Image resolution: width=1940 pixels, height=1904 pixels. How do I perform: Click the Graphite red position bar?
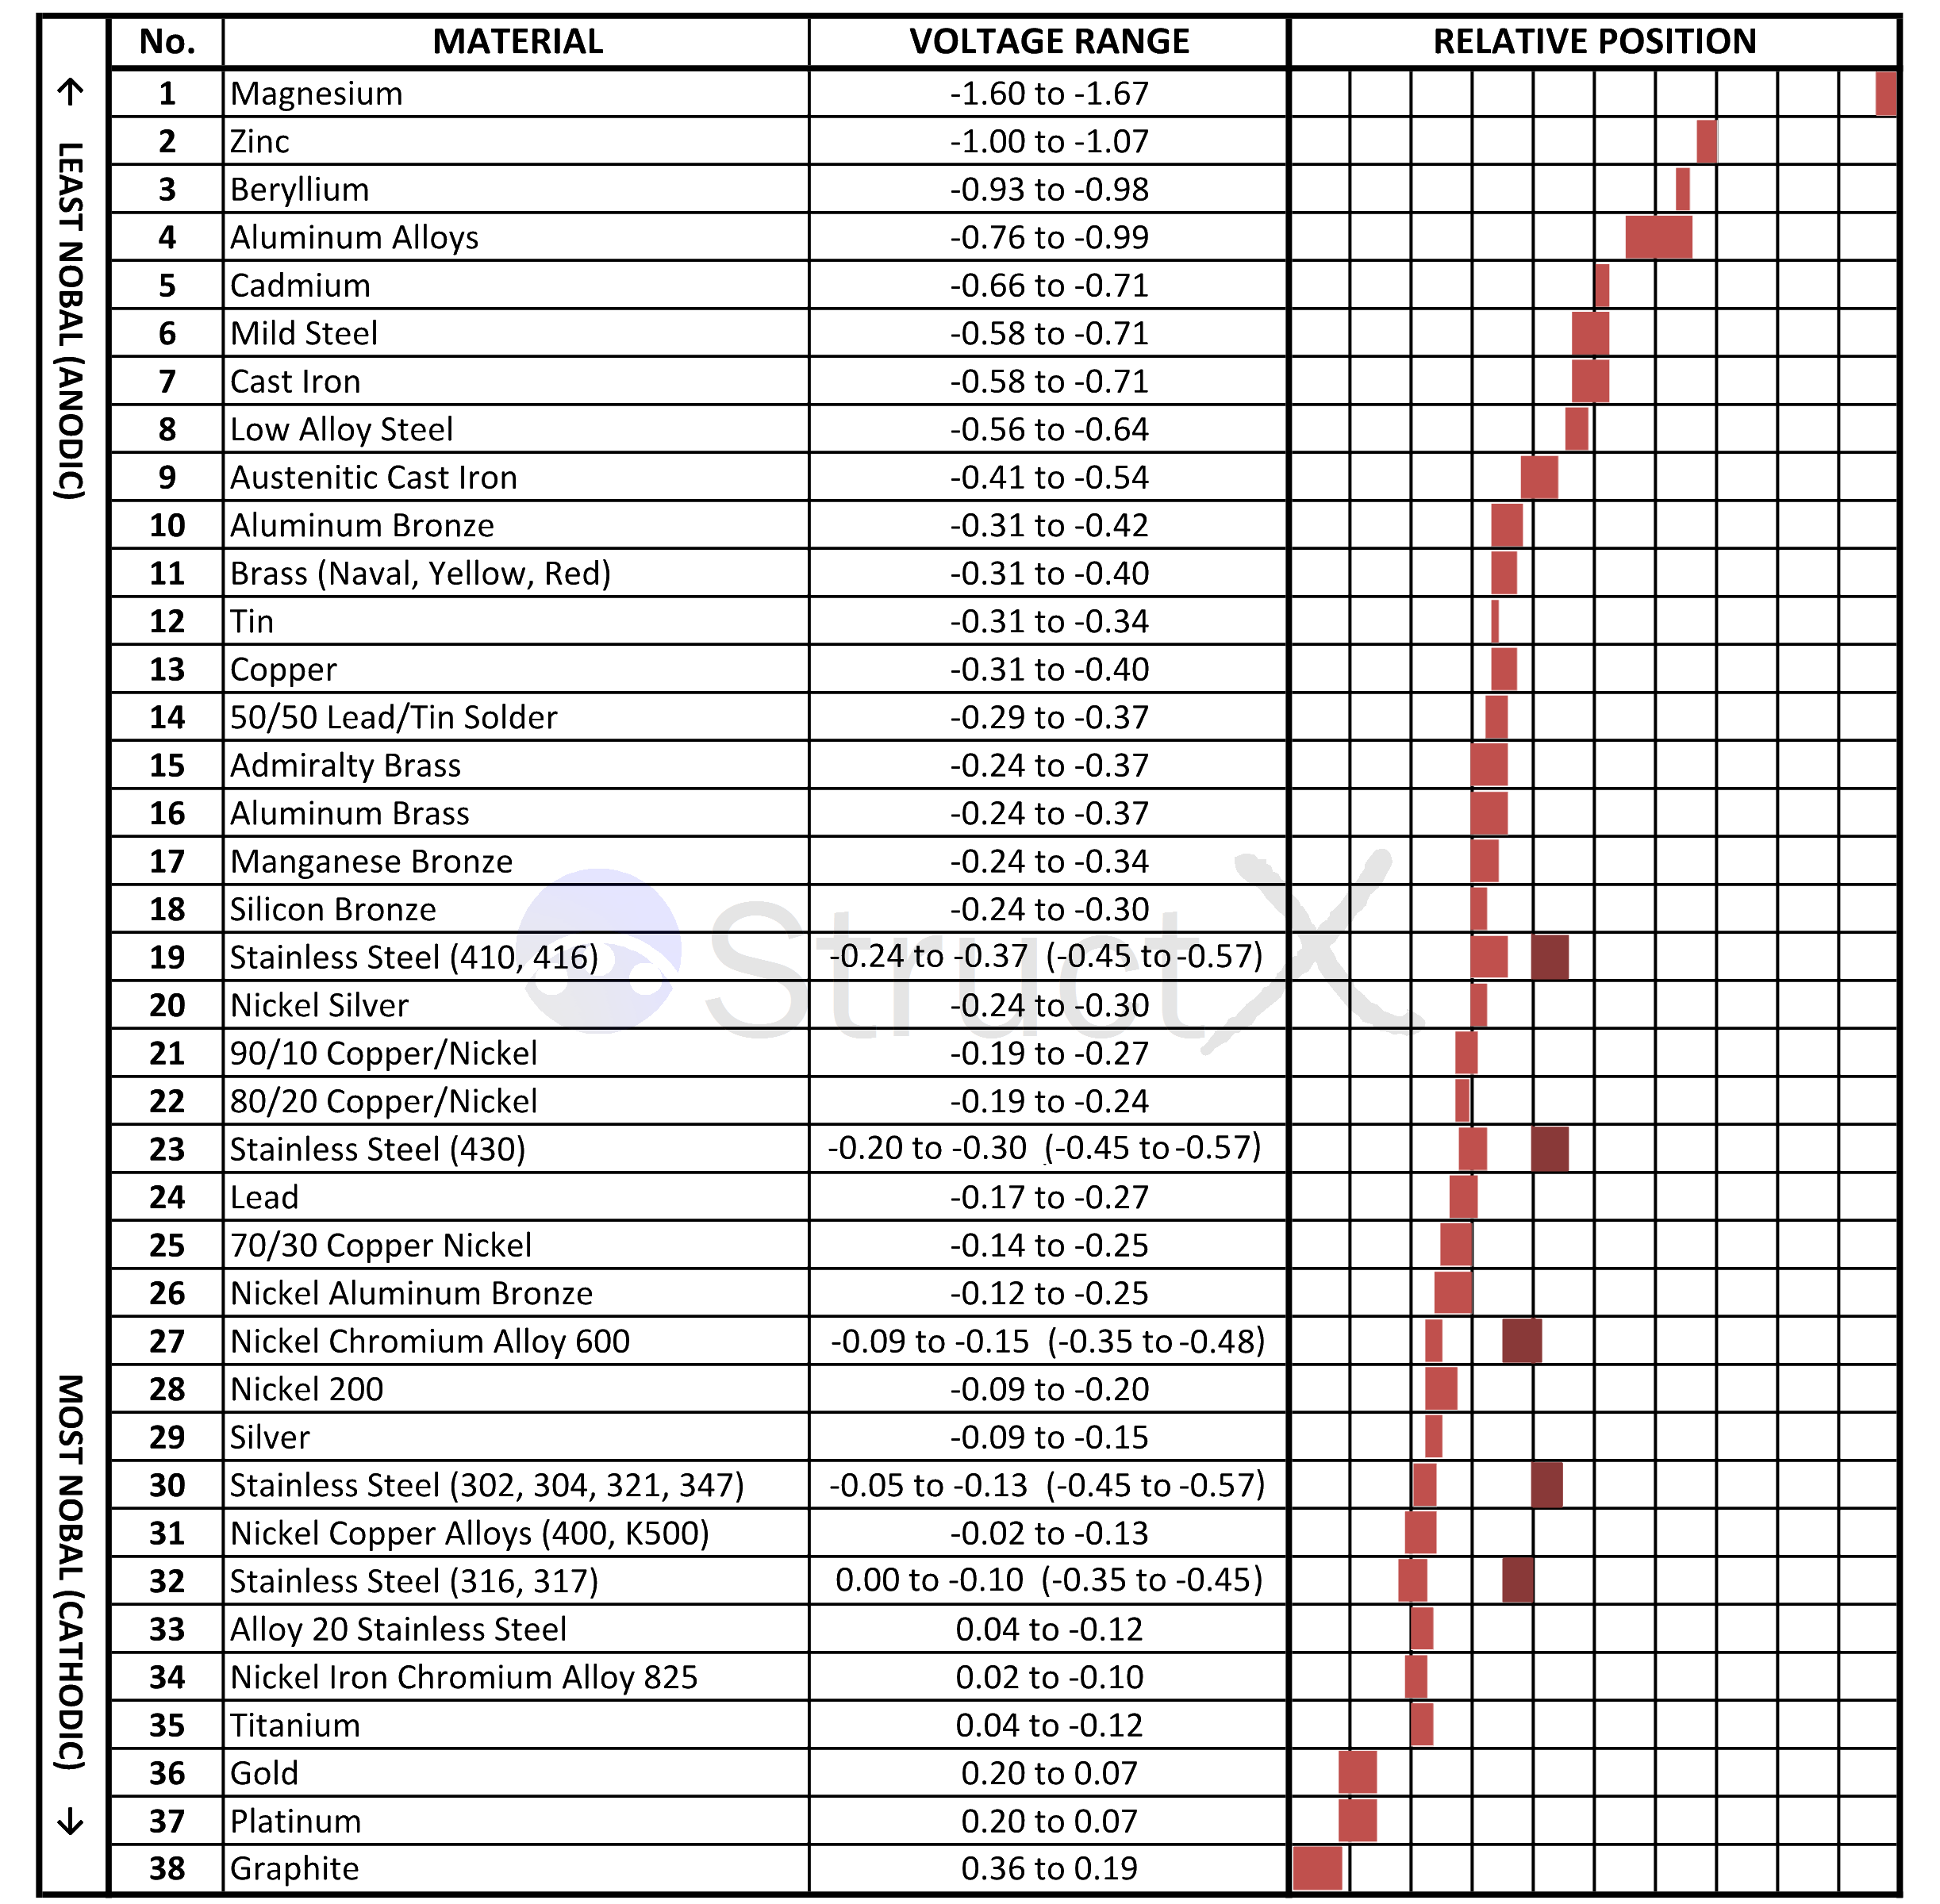coord(1317,1868)
